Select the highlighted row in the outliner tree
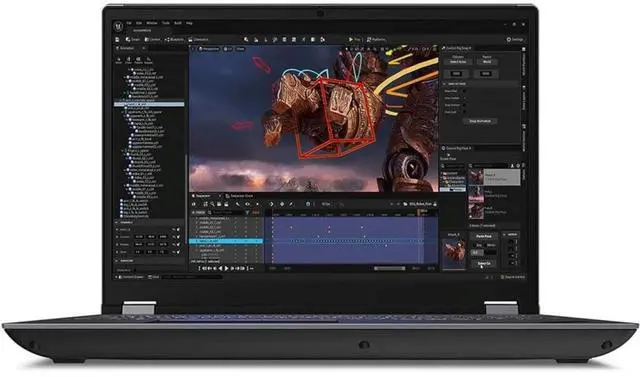 pyautogui.click(x=149, y=104)
